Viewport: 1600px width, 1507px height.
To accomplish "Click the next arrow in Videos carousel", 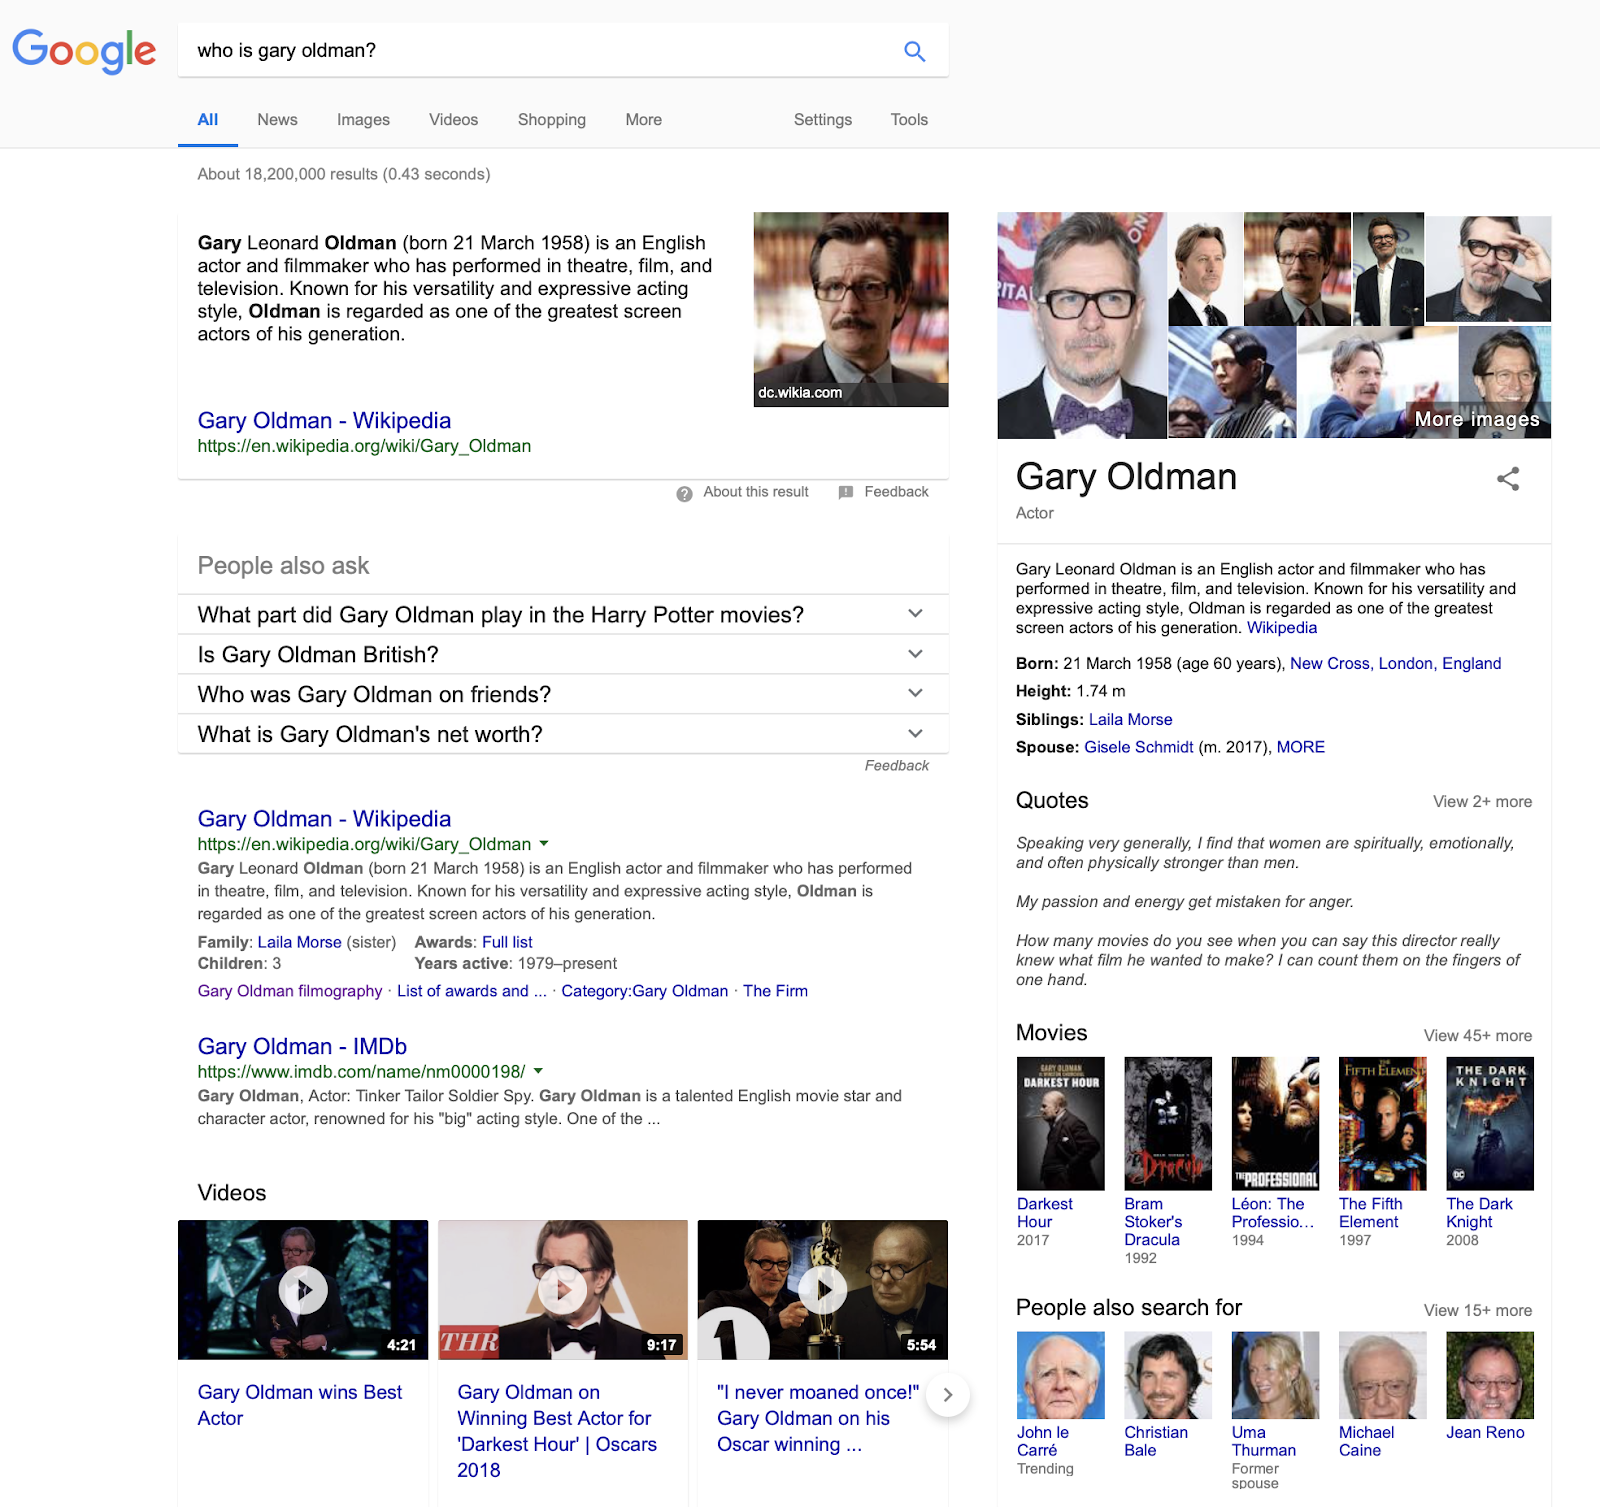I will [x=948, y=1394].
